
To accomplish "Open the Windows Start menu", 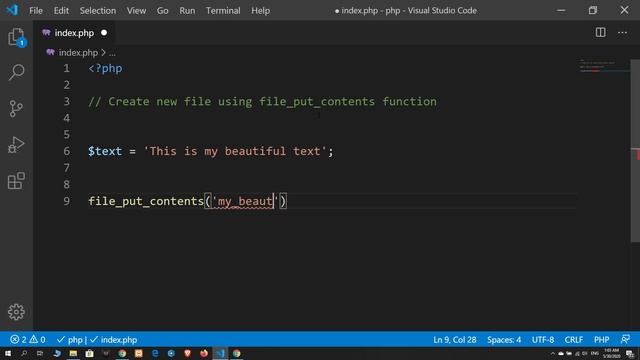I will tap(8, 353).
